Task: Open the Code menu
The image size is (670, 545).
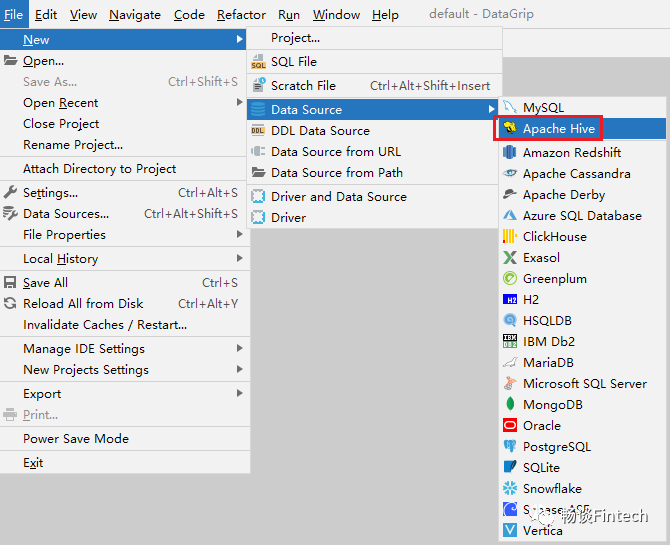Action: pyautogui.click(x=189, y=15)
